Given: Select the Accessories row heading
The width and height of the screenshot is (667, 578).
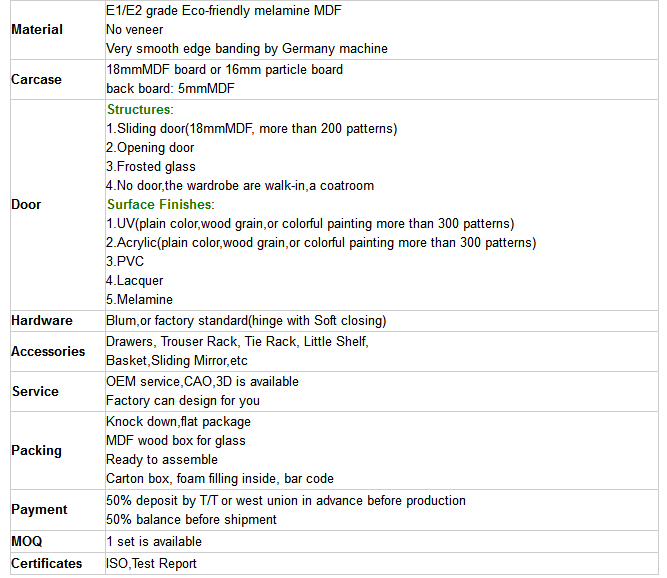Looking at the screenshot, I should (48, 352).
